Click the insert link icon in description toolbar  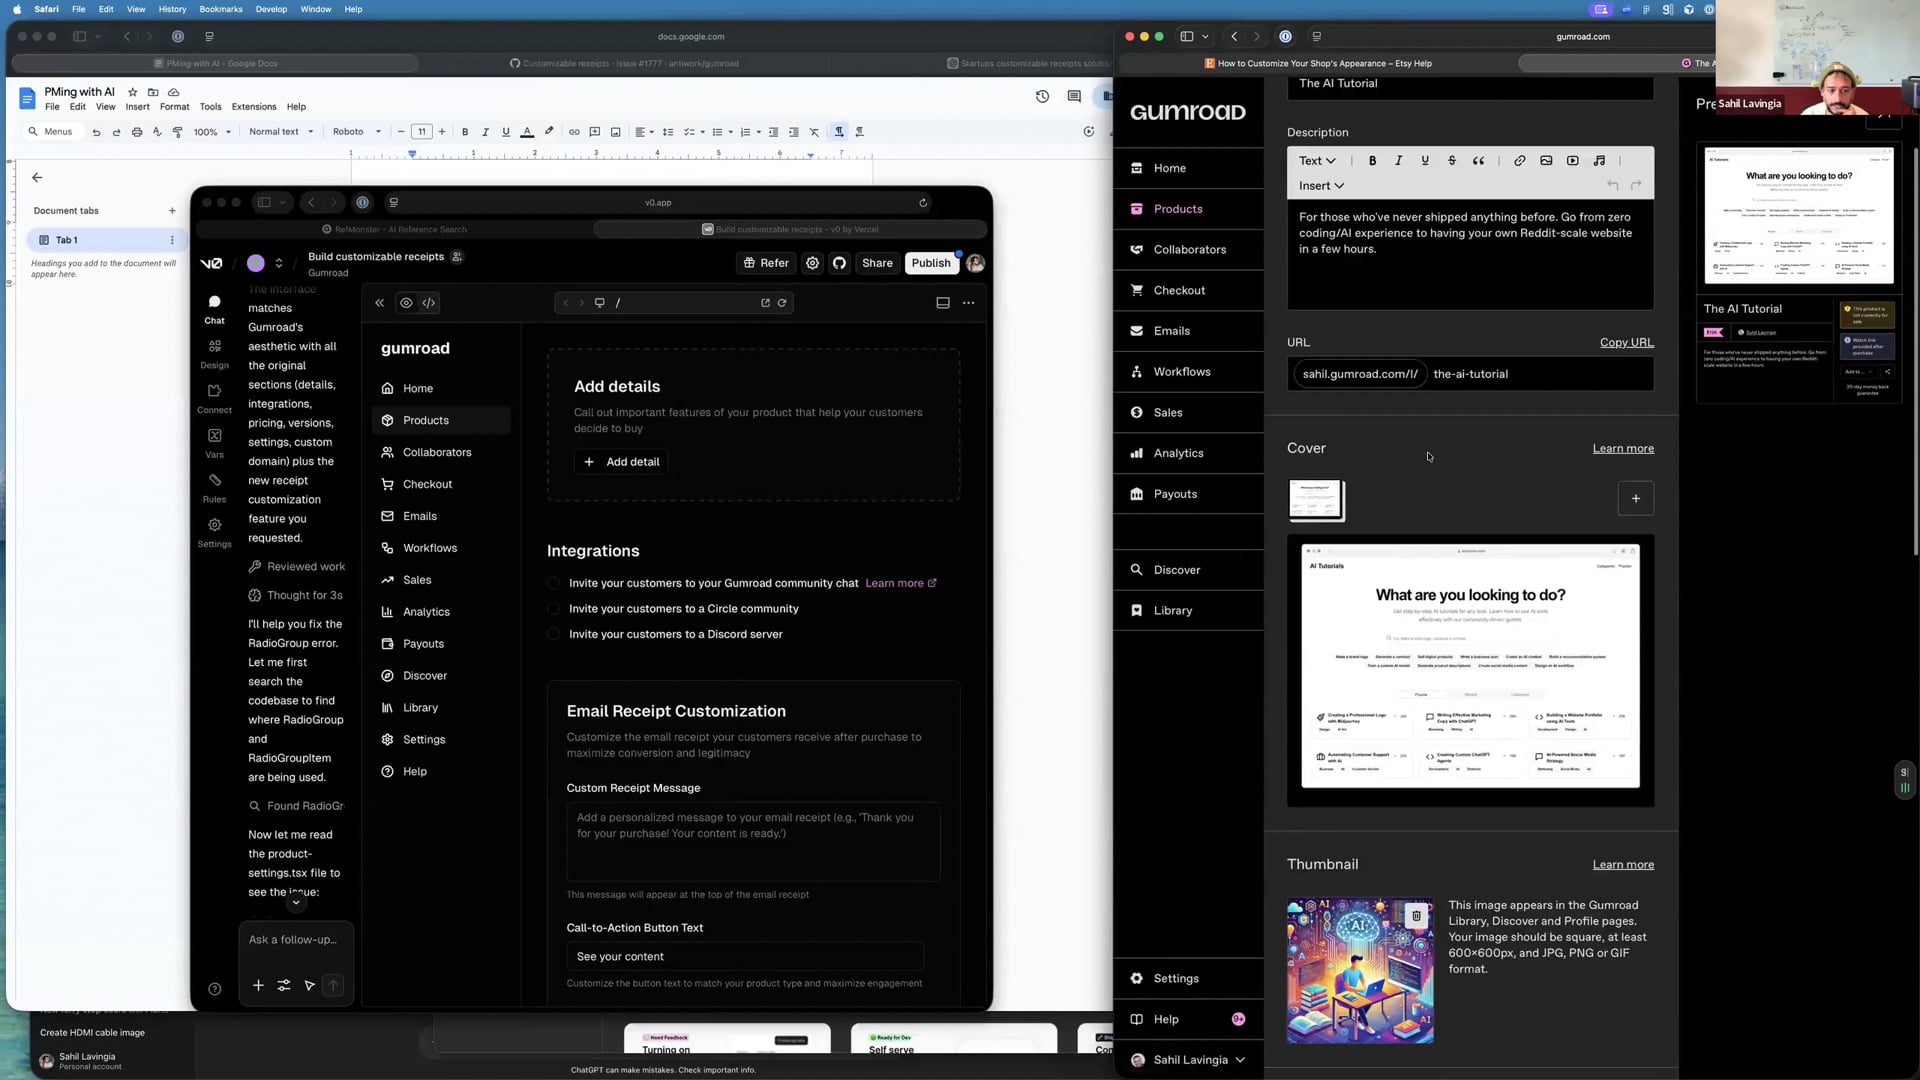(1519, 161)
